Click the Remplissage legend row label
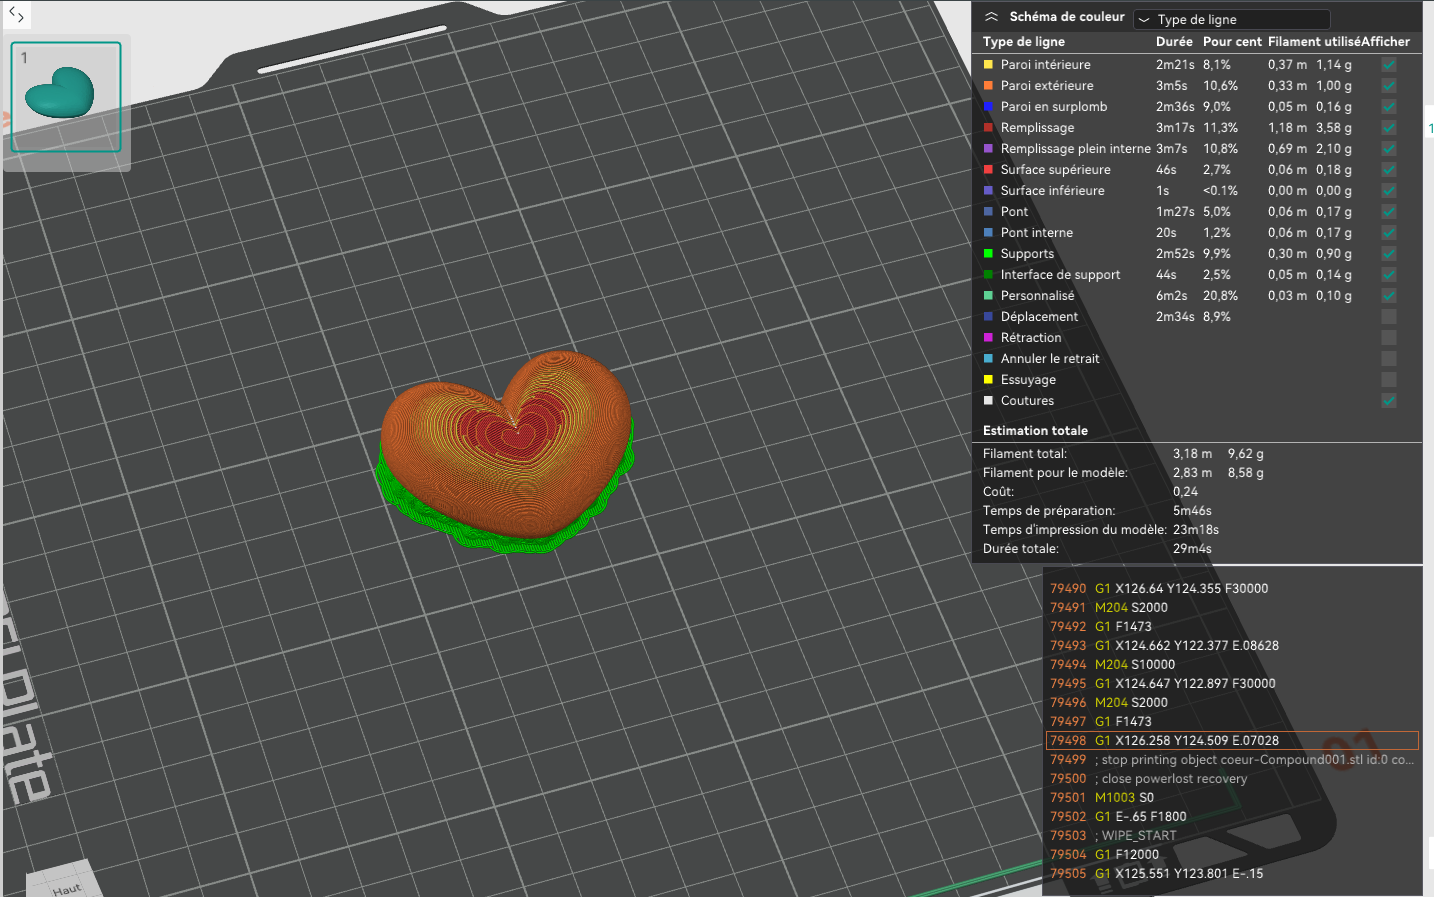The height and width of the screenshot is (897, 1434). [x=1037, y=128]
